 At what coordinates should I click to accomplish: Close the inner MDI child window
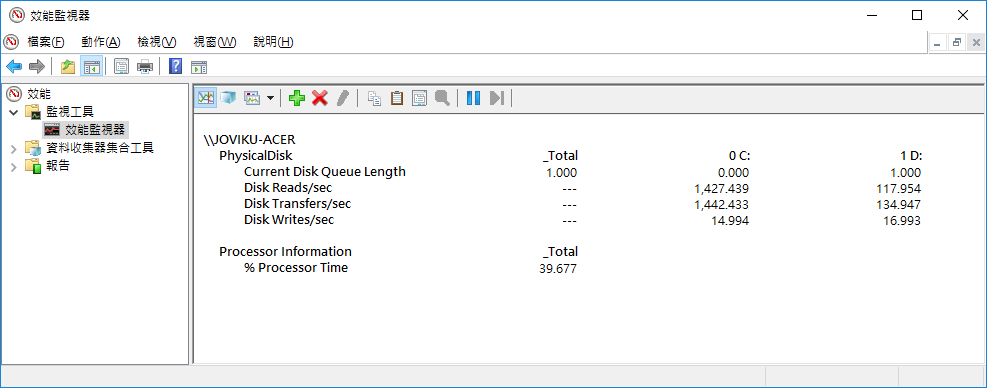[x=976, y=43]
